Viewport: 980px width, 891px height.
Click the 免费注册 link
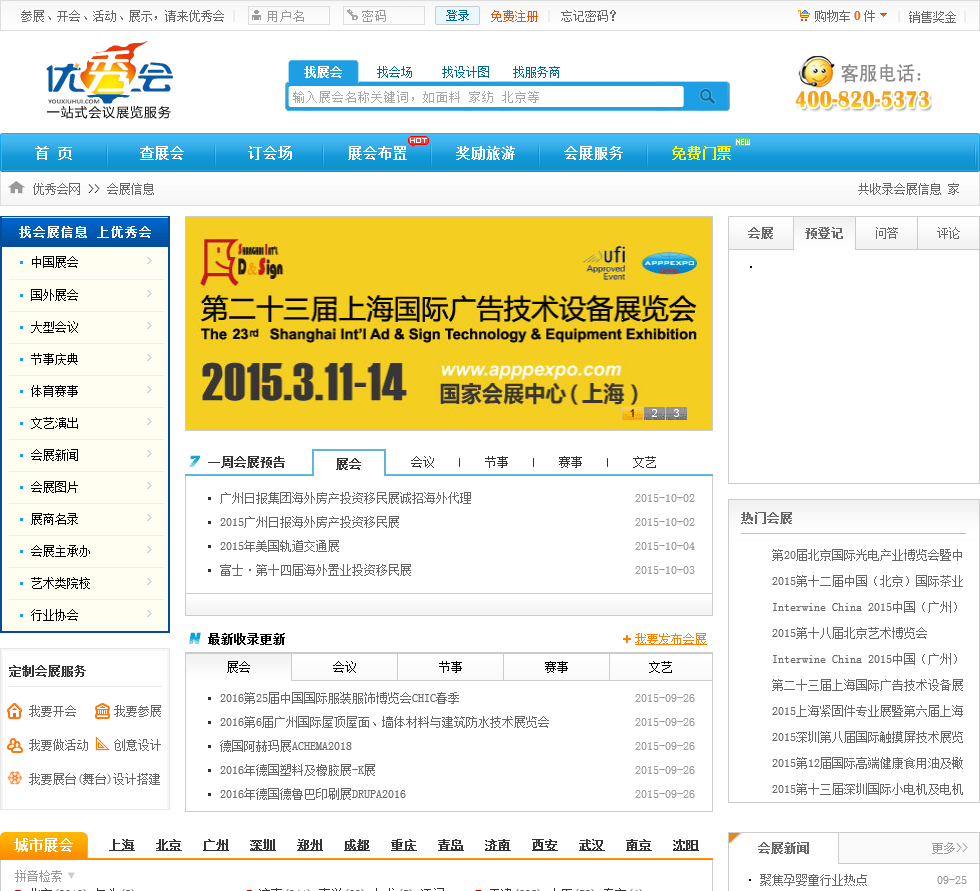tap(514, 16)
